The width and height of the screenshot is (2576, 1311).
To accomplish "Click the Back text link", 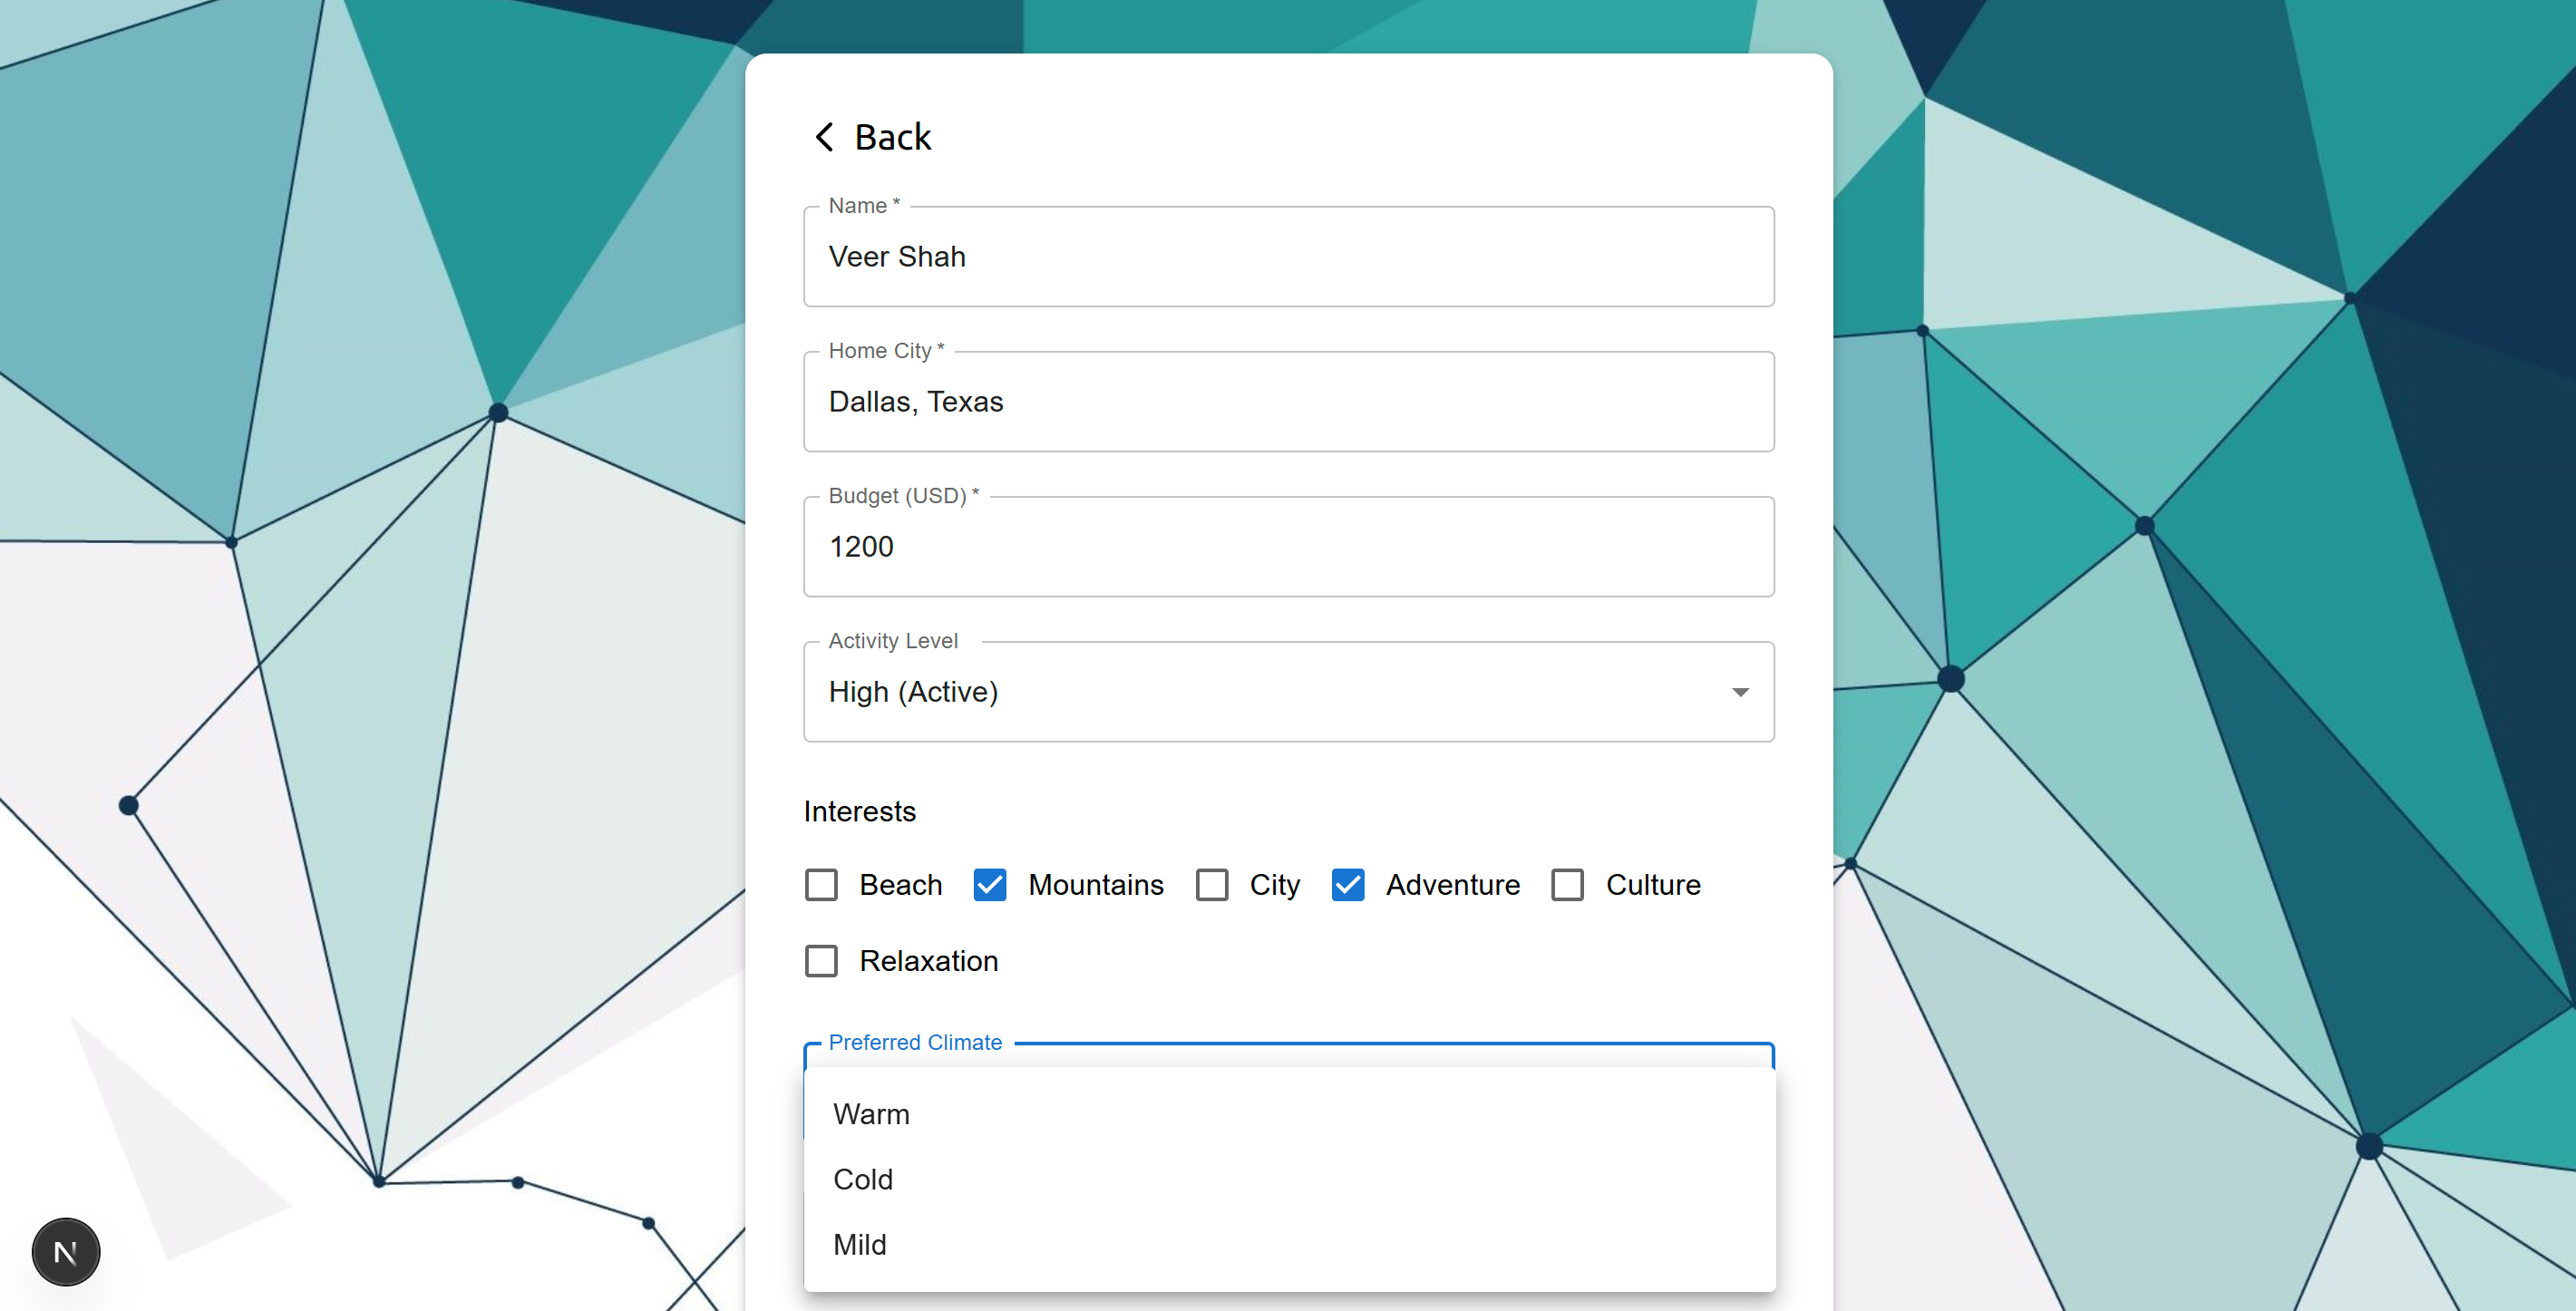I will [892, 137].
